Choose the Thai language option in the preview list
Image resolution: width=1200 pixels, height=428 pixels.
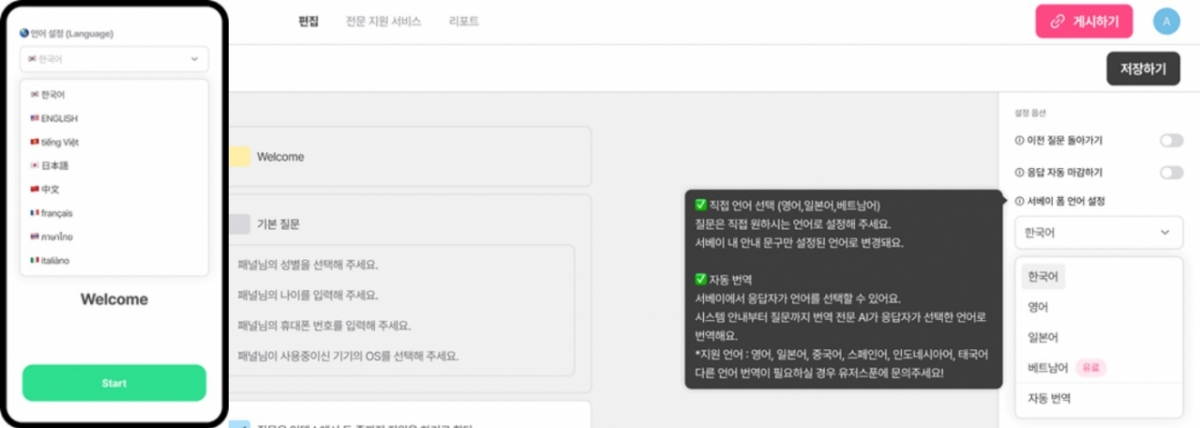(x=114, y=237)
